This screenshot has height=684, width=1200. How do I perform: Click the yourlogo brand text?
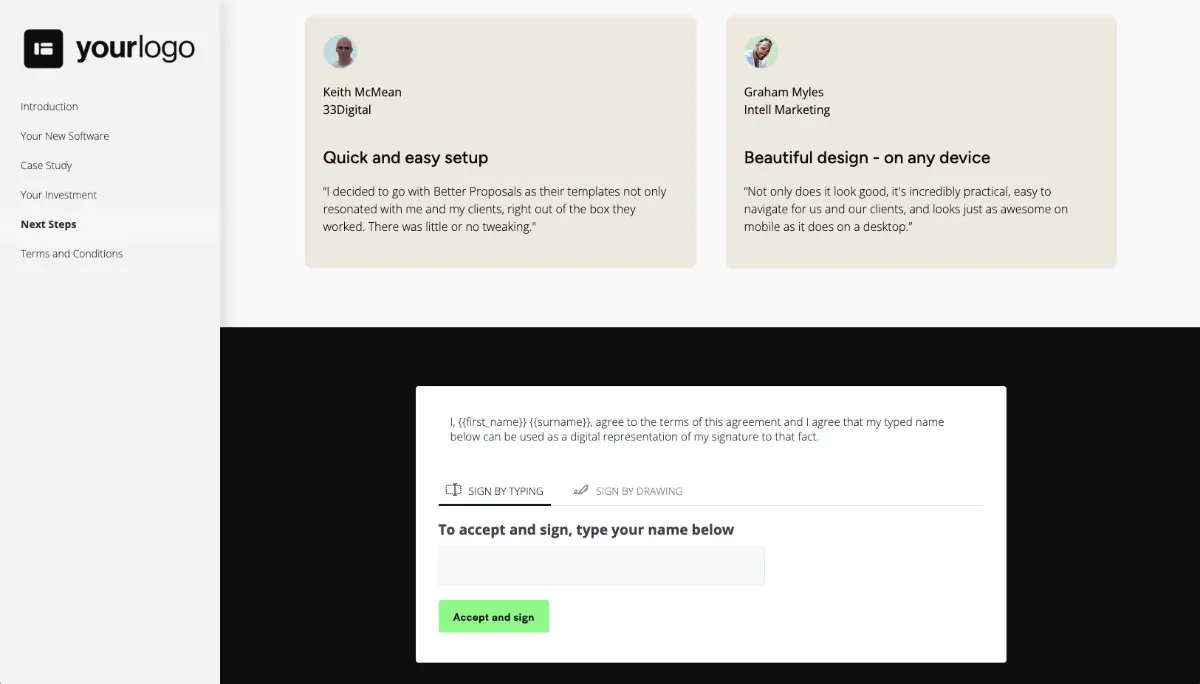point(133,47)
